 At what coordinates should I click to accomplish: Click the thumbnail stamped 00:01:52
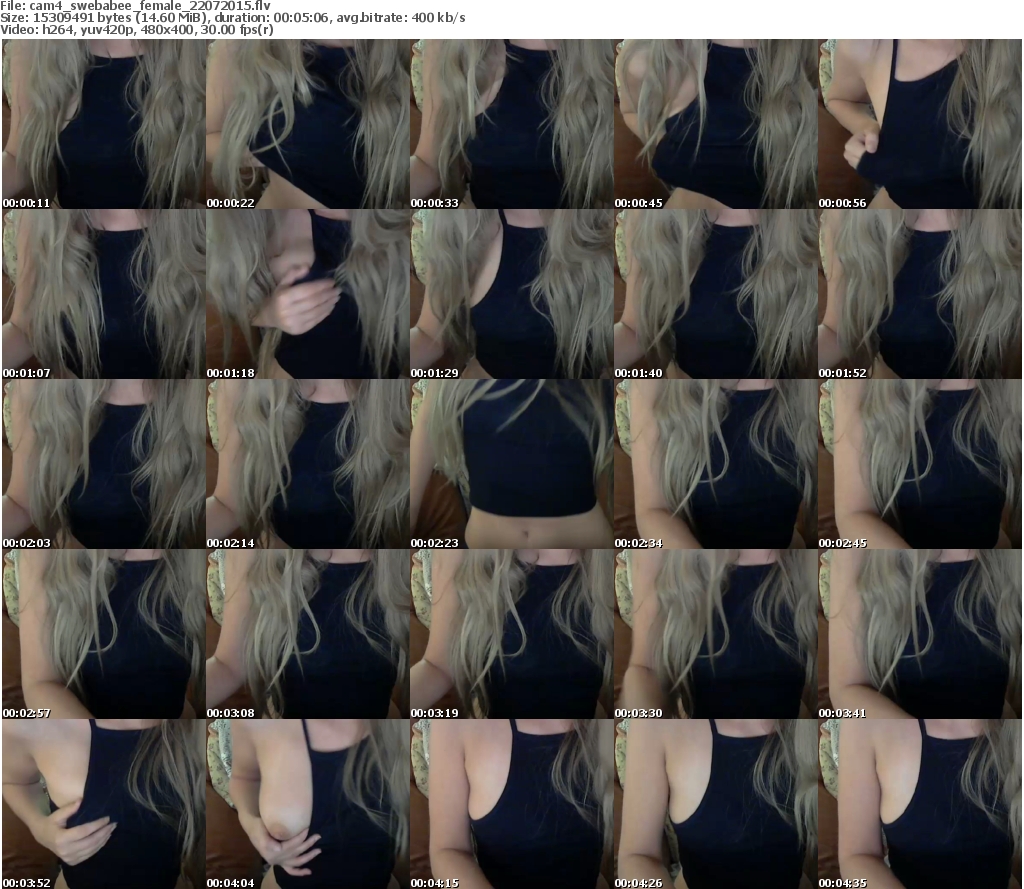[920, 294]
